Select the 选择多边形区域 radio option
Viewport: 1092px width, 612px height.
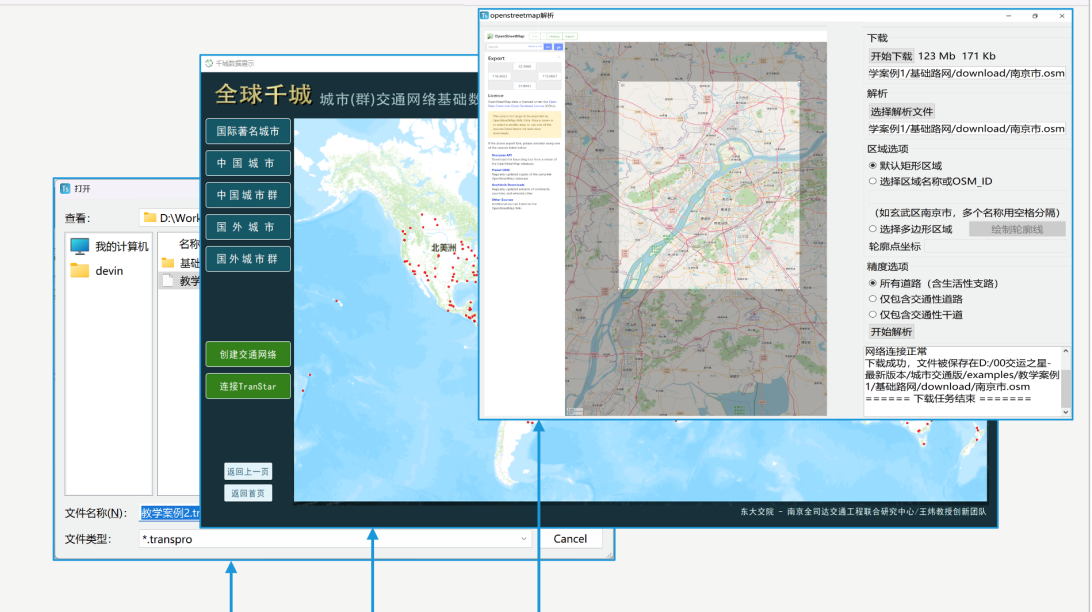[x=872, y=229]
